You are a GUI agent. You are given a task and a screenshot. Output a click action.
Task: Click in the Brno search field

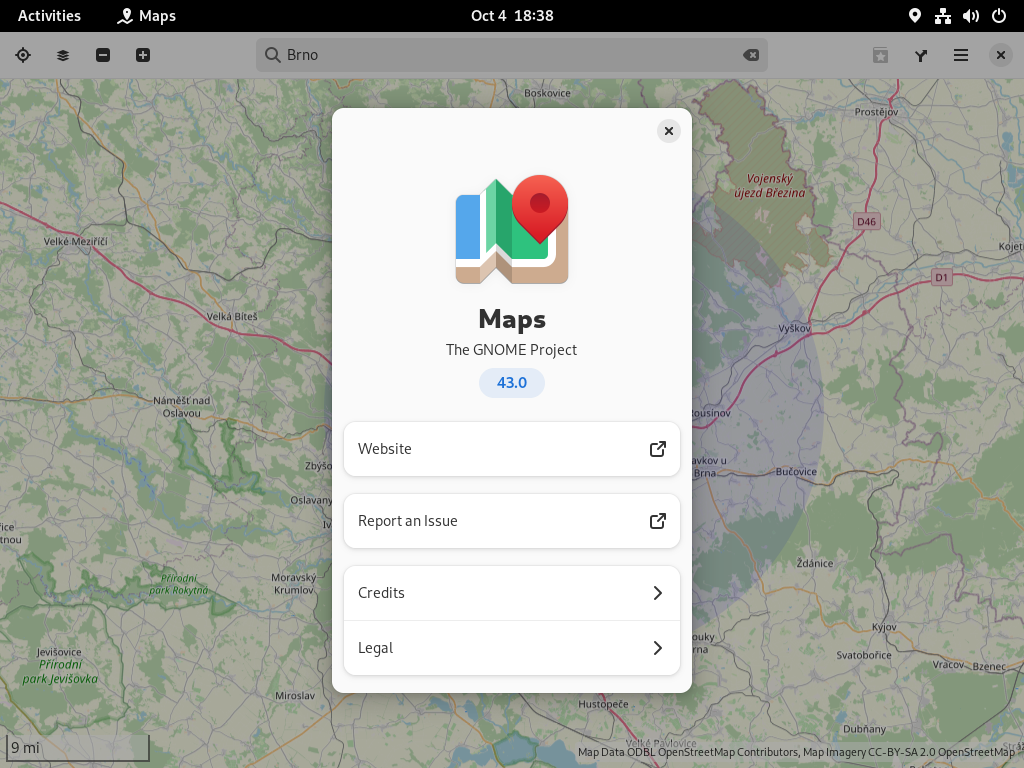coord(512,55)
